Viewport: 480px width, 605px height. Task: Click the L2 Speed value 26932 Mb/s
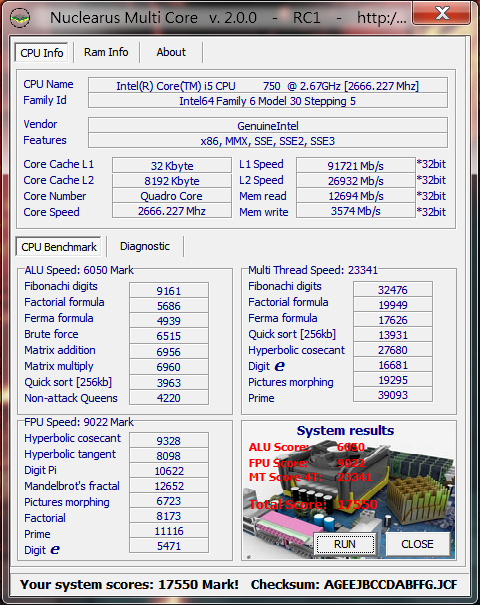pos(355,181)
